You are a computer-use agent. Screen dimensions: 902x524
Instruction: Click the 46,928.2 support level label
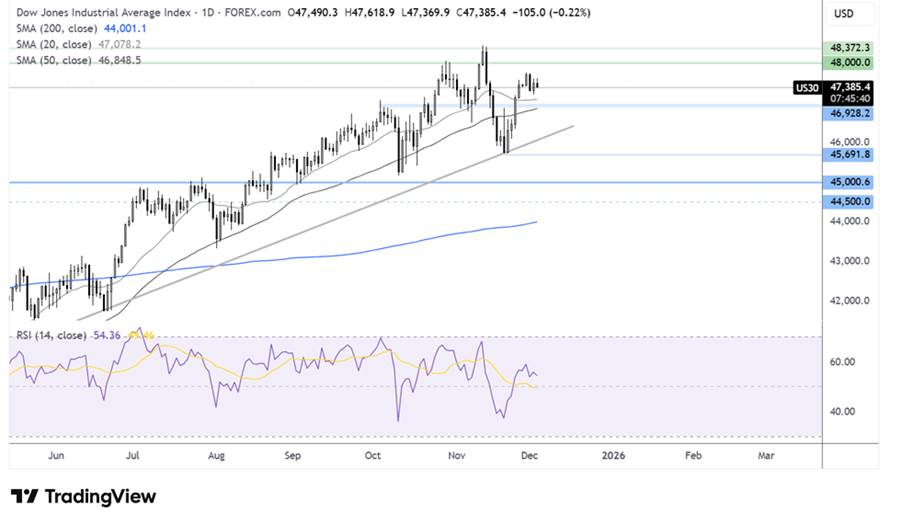coord(848,114)
